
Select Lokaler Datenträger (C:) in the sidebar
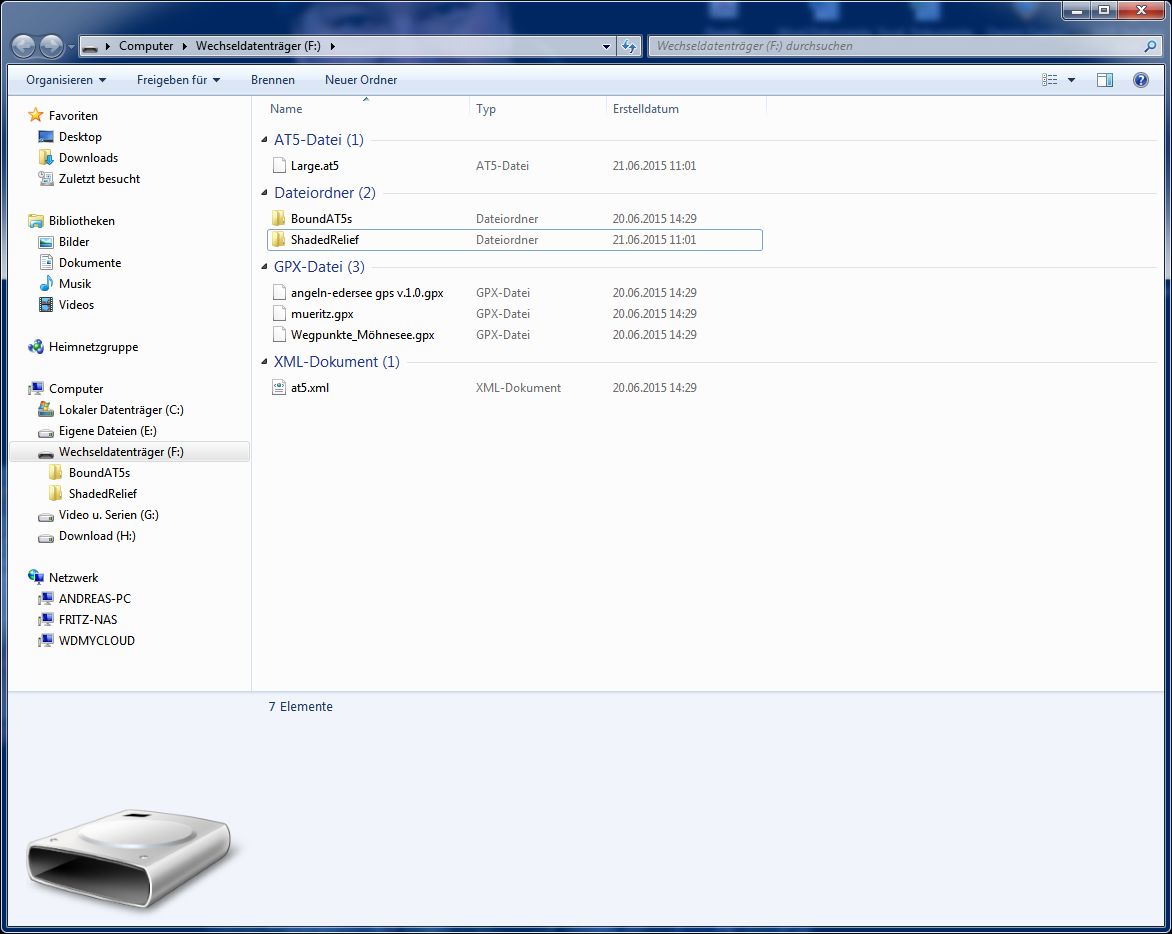click(x=120, y=410)
